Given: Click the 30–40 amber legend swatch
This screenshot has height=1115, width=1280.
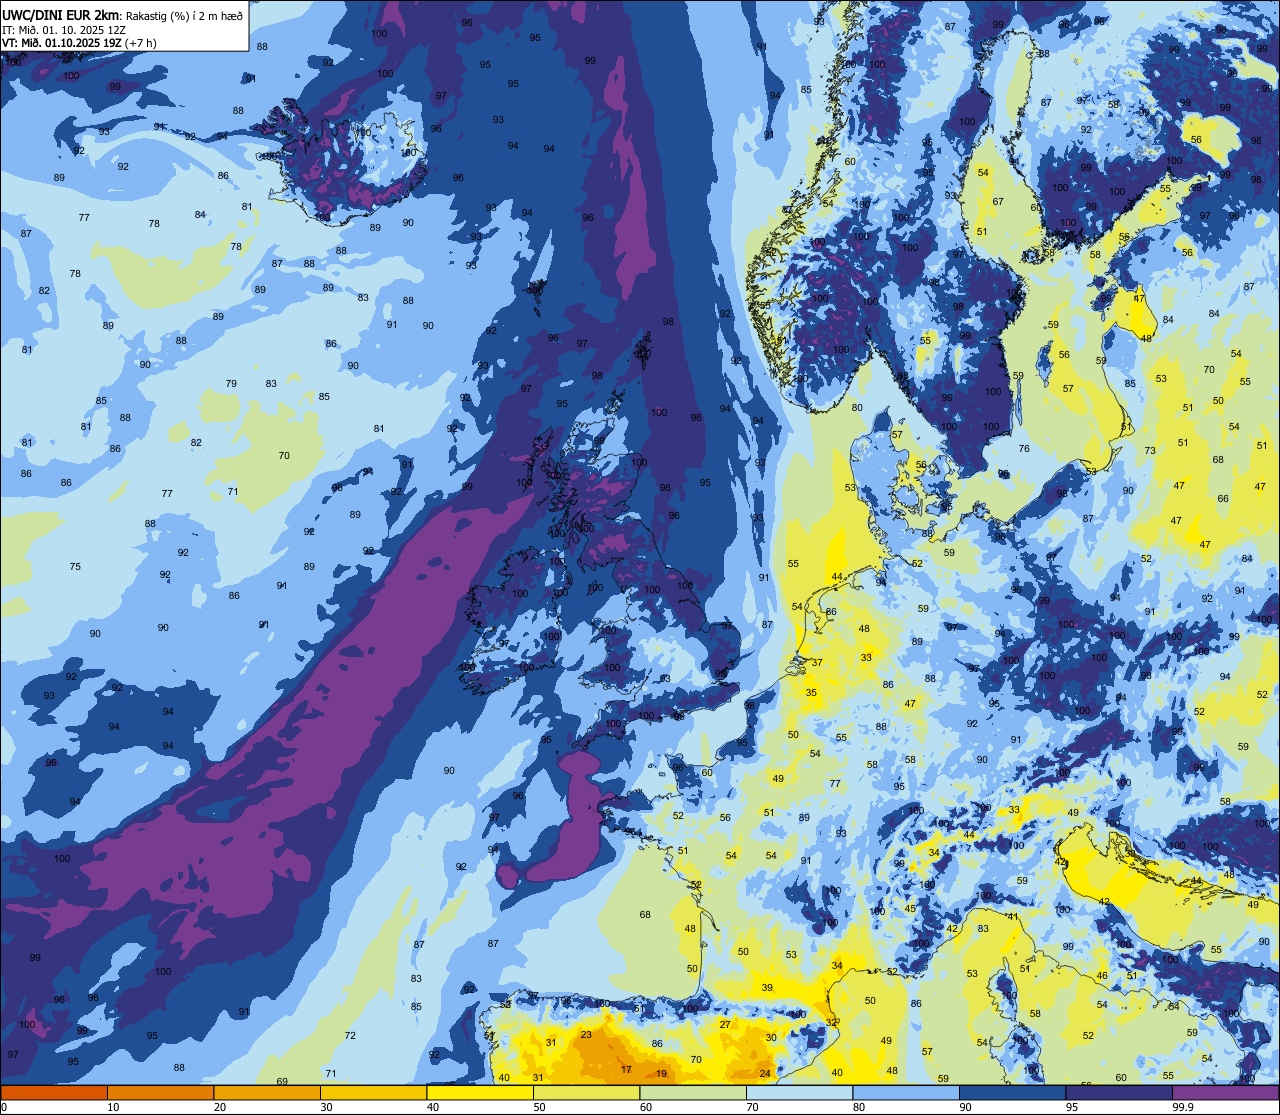Looking at the screenshot, I should tap(373, 1092).
